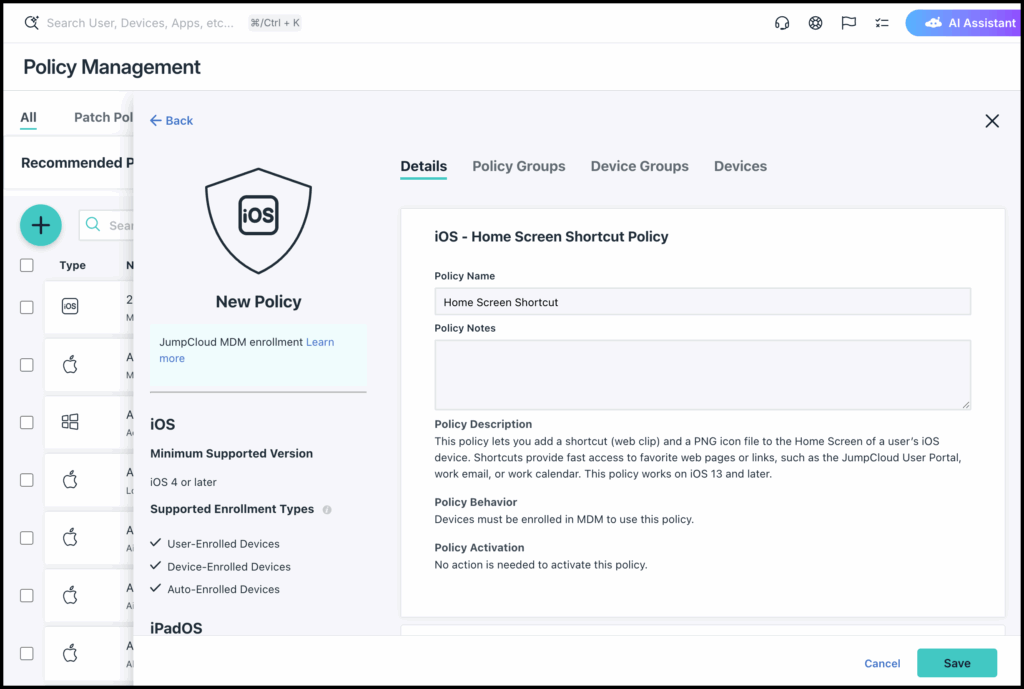Check the box for the iOS policy row
The width and height of the screenshot is (1024, 689).
27,307
